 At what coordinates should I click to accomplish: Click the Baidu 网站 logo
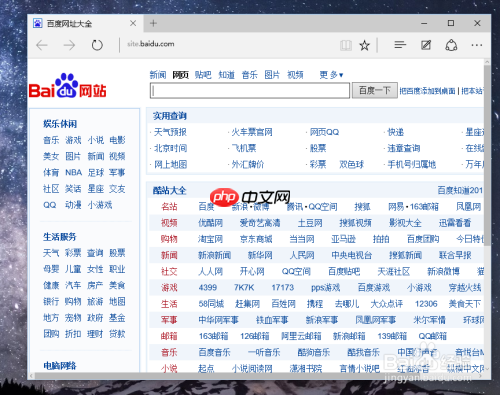(x=67, y=86)
